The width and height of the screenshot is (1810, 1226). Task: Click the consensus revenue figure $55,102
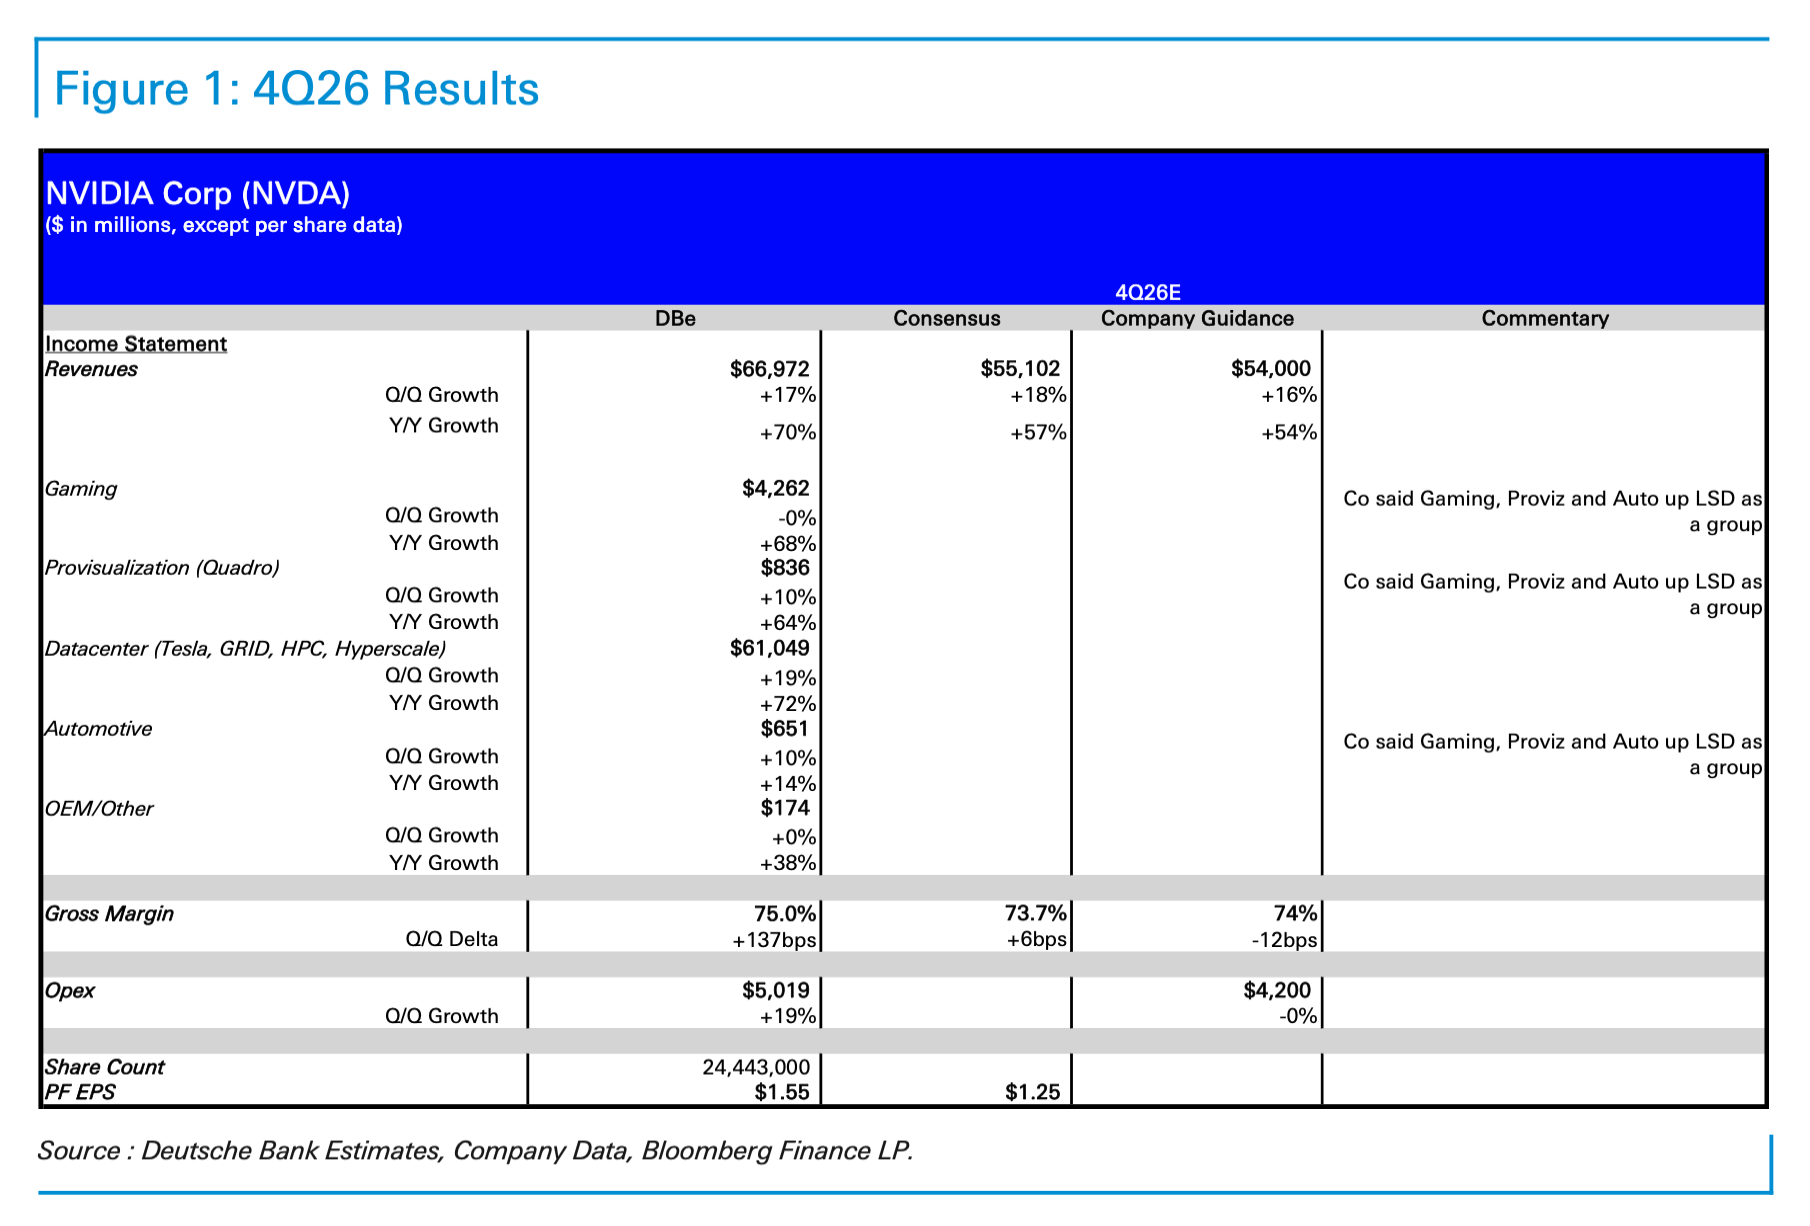1019,369
